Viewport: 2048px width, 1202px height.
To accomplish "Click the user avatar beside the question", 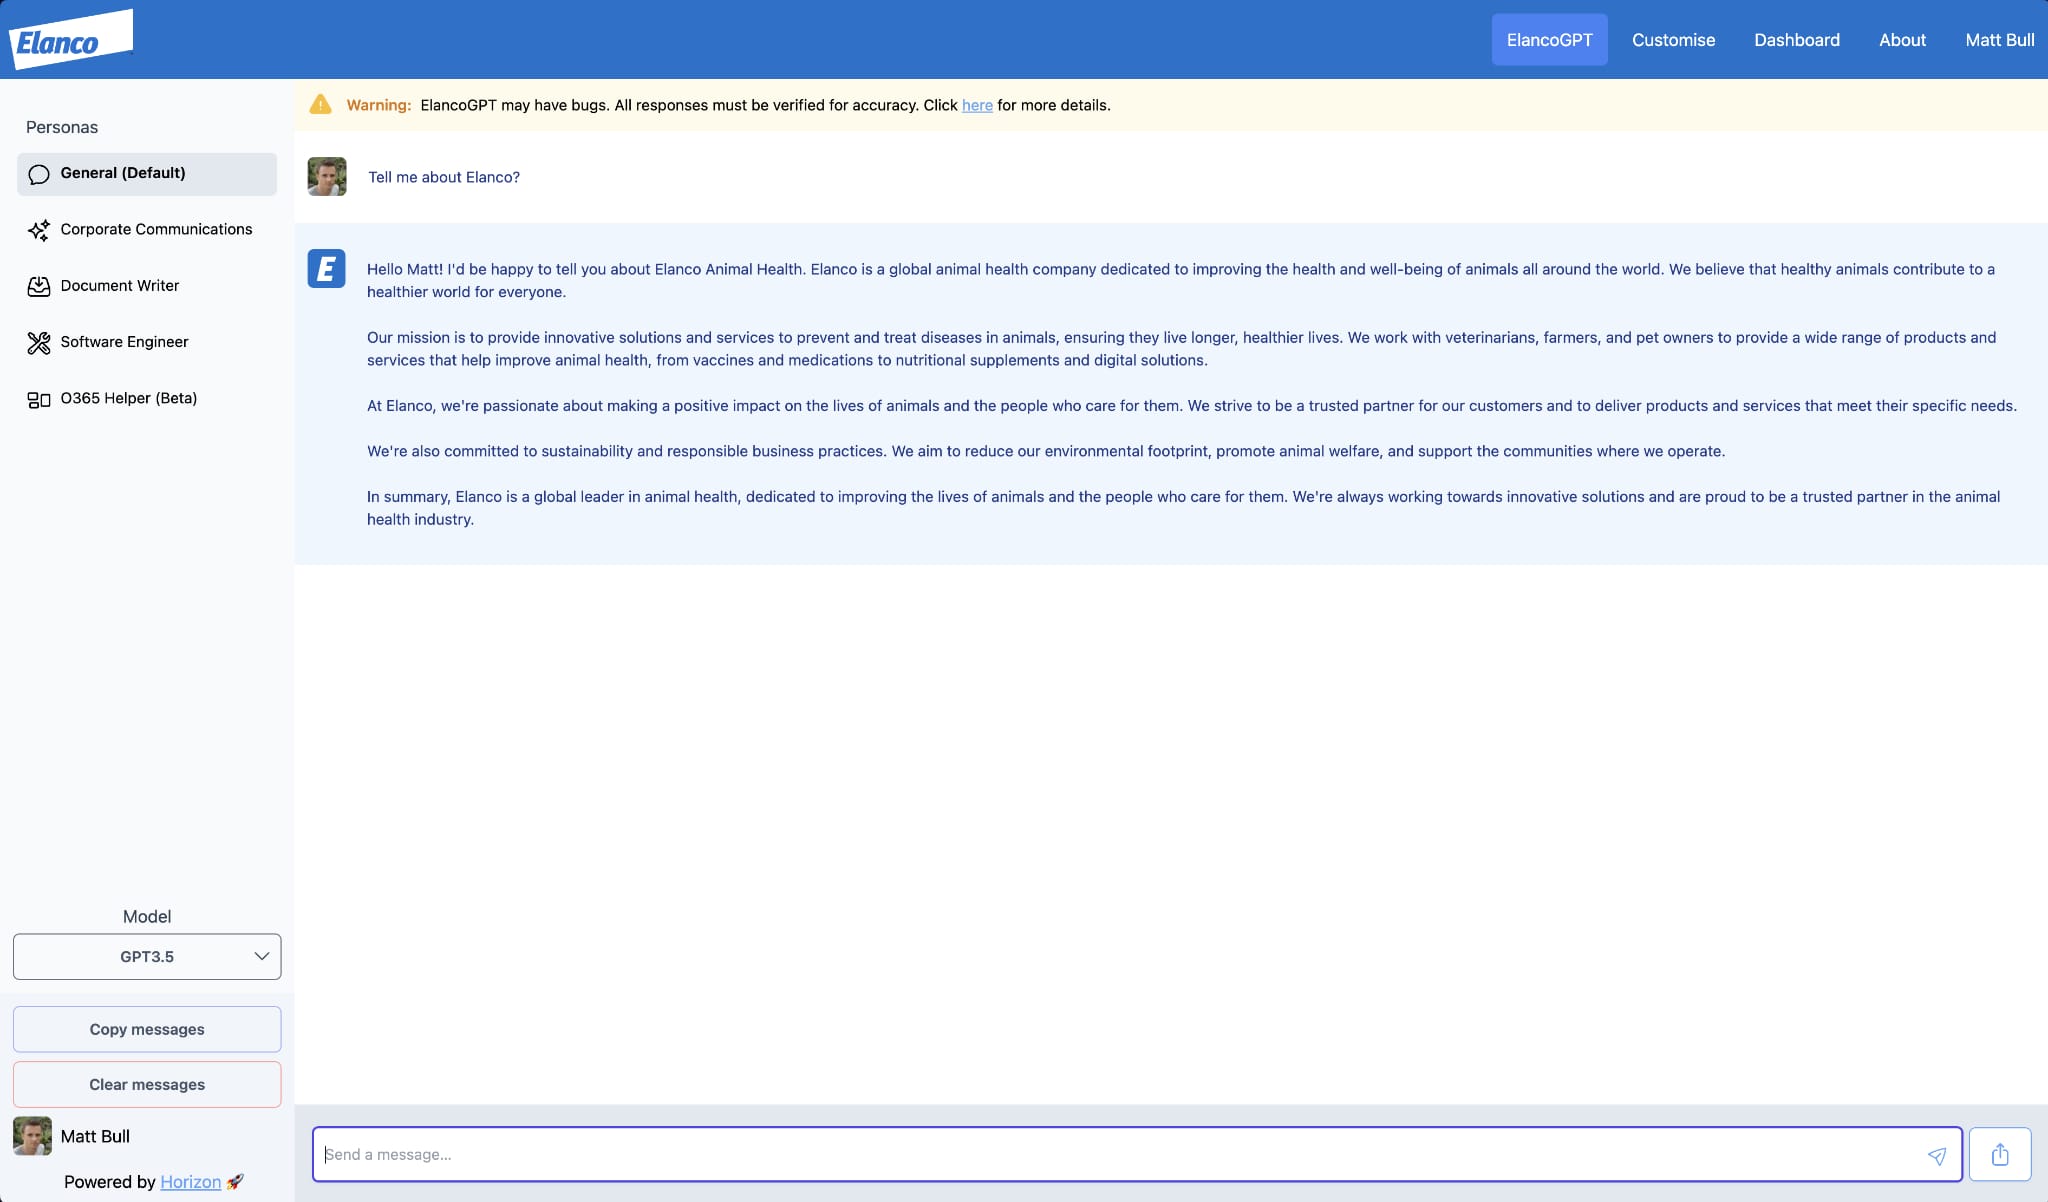I will (x=327, y=176).
